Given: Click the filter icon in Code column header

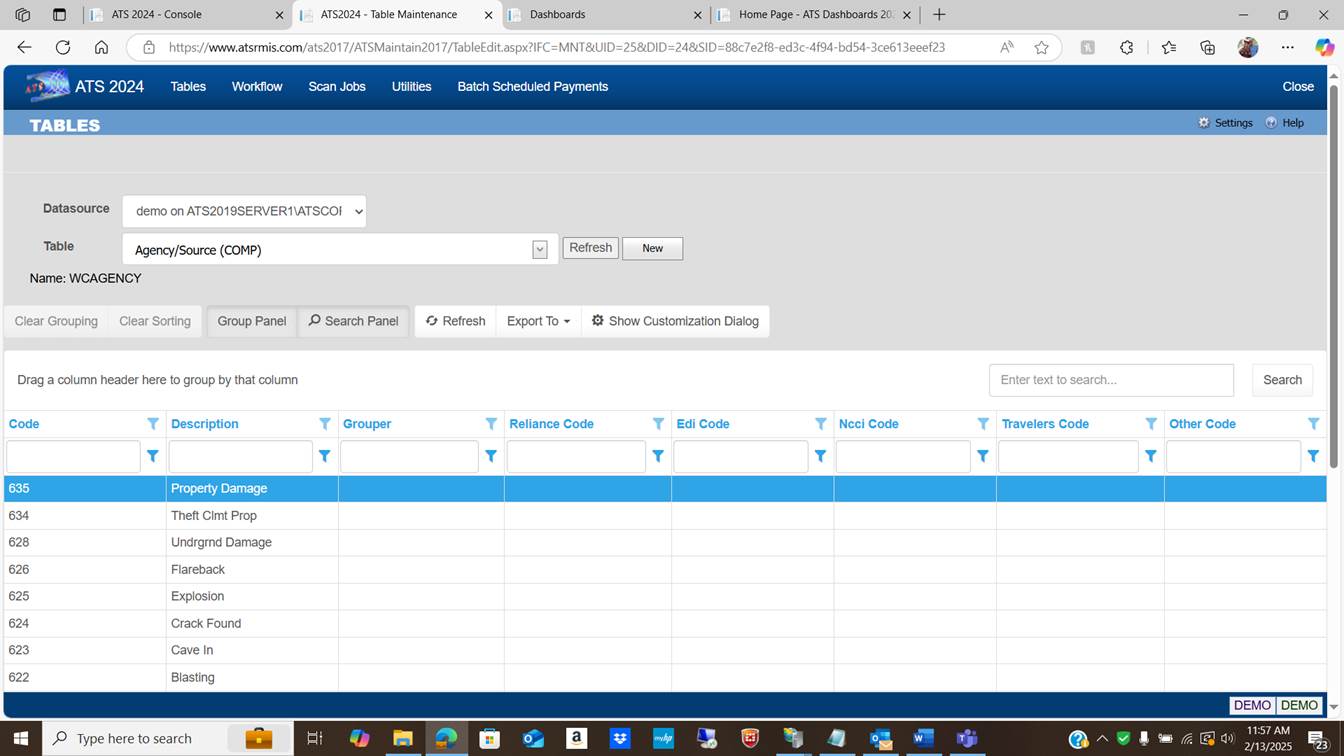Looking at the screenshot, I should (x=153, y=424).
